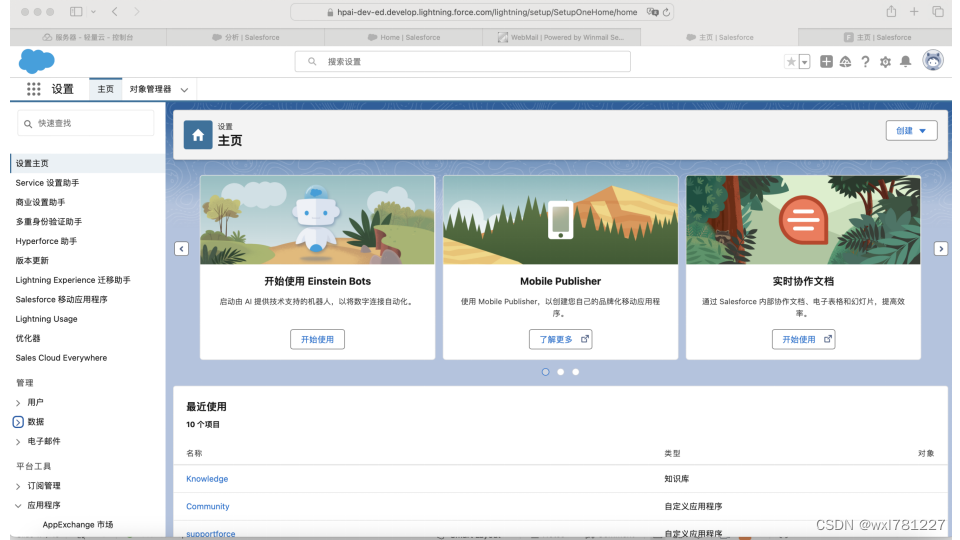Toggle the Safari sidebar button
This screenshot has width=960, height=540.
click(x=76, y=12)
